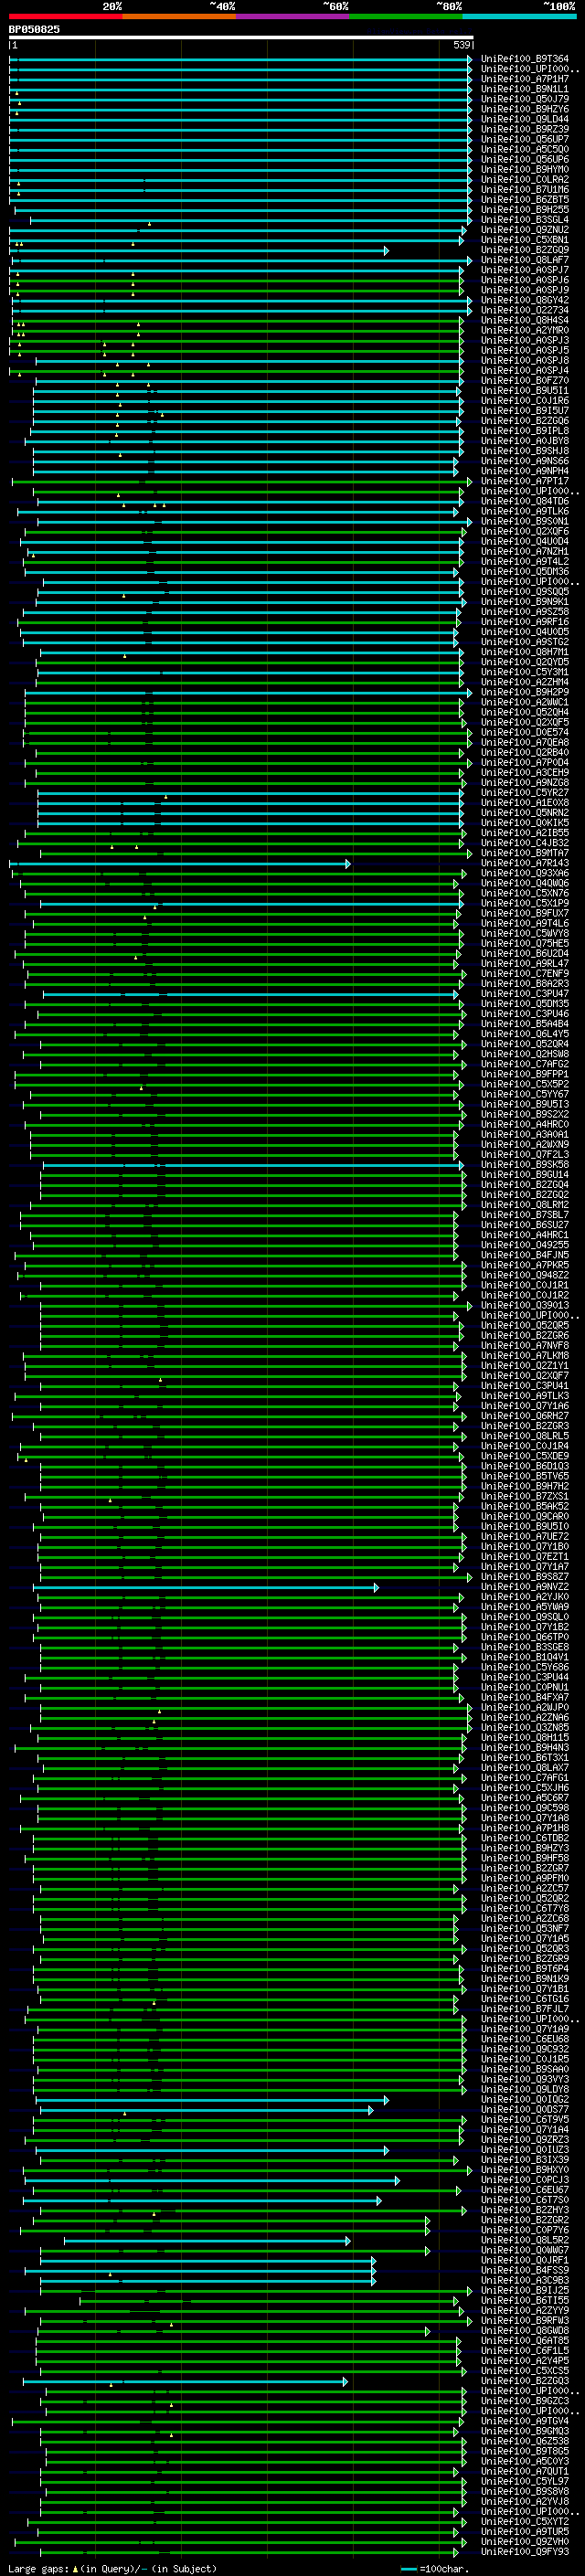
Task: Click the red 20% identity color key
Action: [66, 17]
